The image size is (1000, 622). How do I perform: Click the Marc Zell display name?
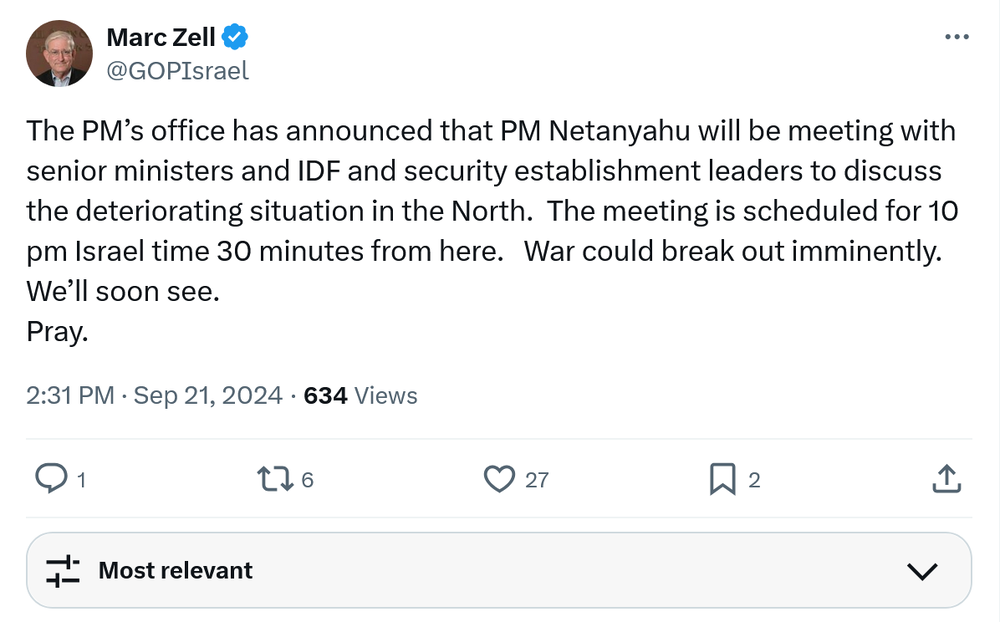[x=160, y=39]
